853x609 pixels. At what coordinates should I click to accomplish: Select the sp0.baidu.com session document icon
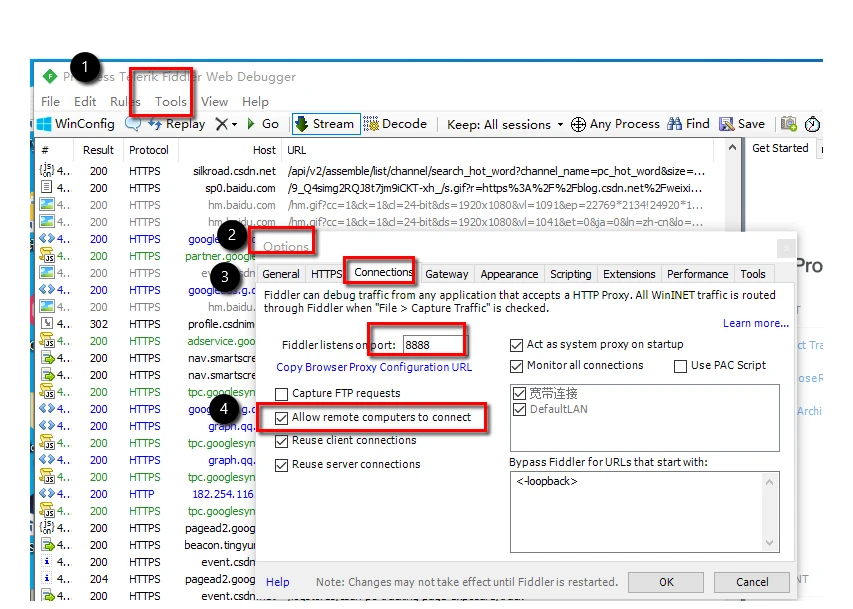click(47, 187)
